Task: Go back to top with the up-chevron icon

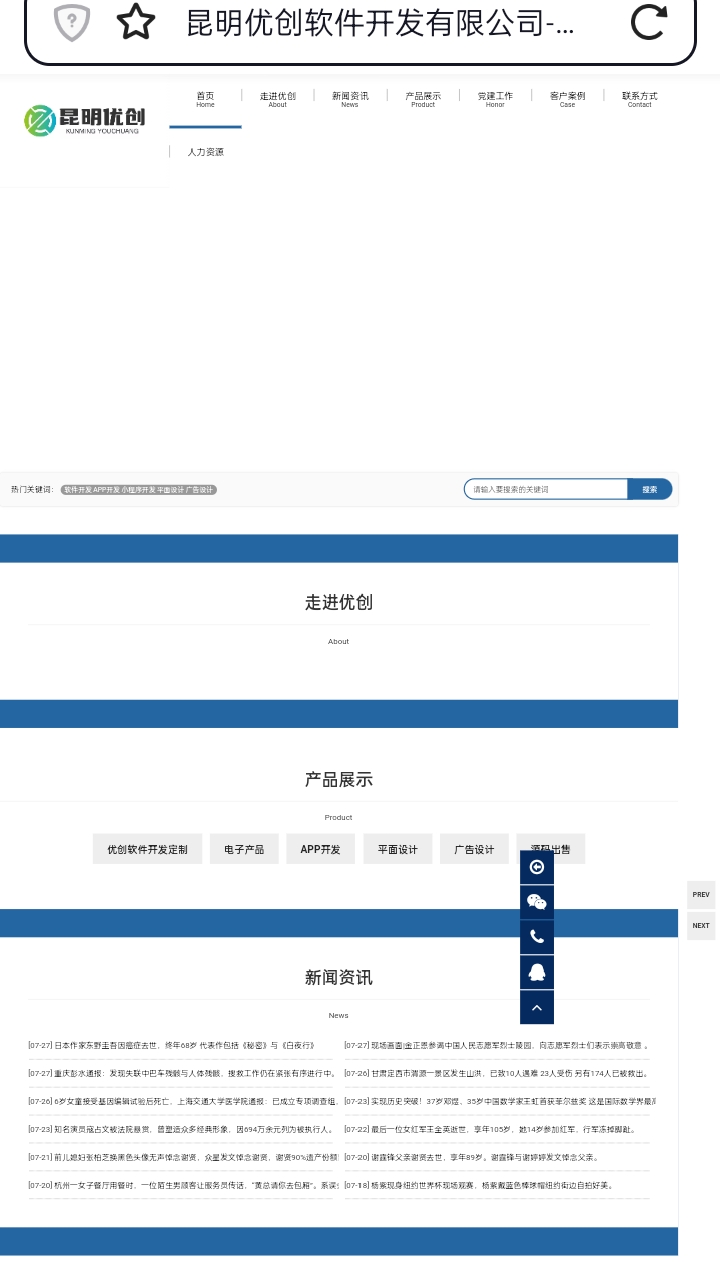Action: point(537,1007)
